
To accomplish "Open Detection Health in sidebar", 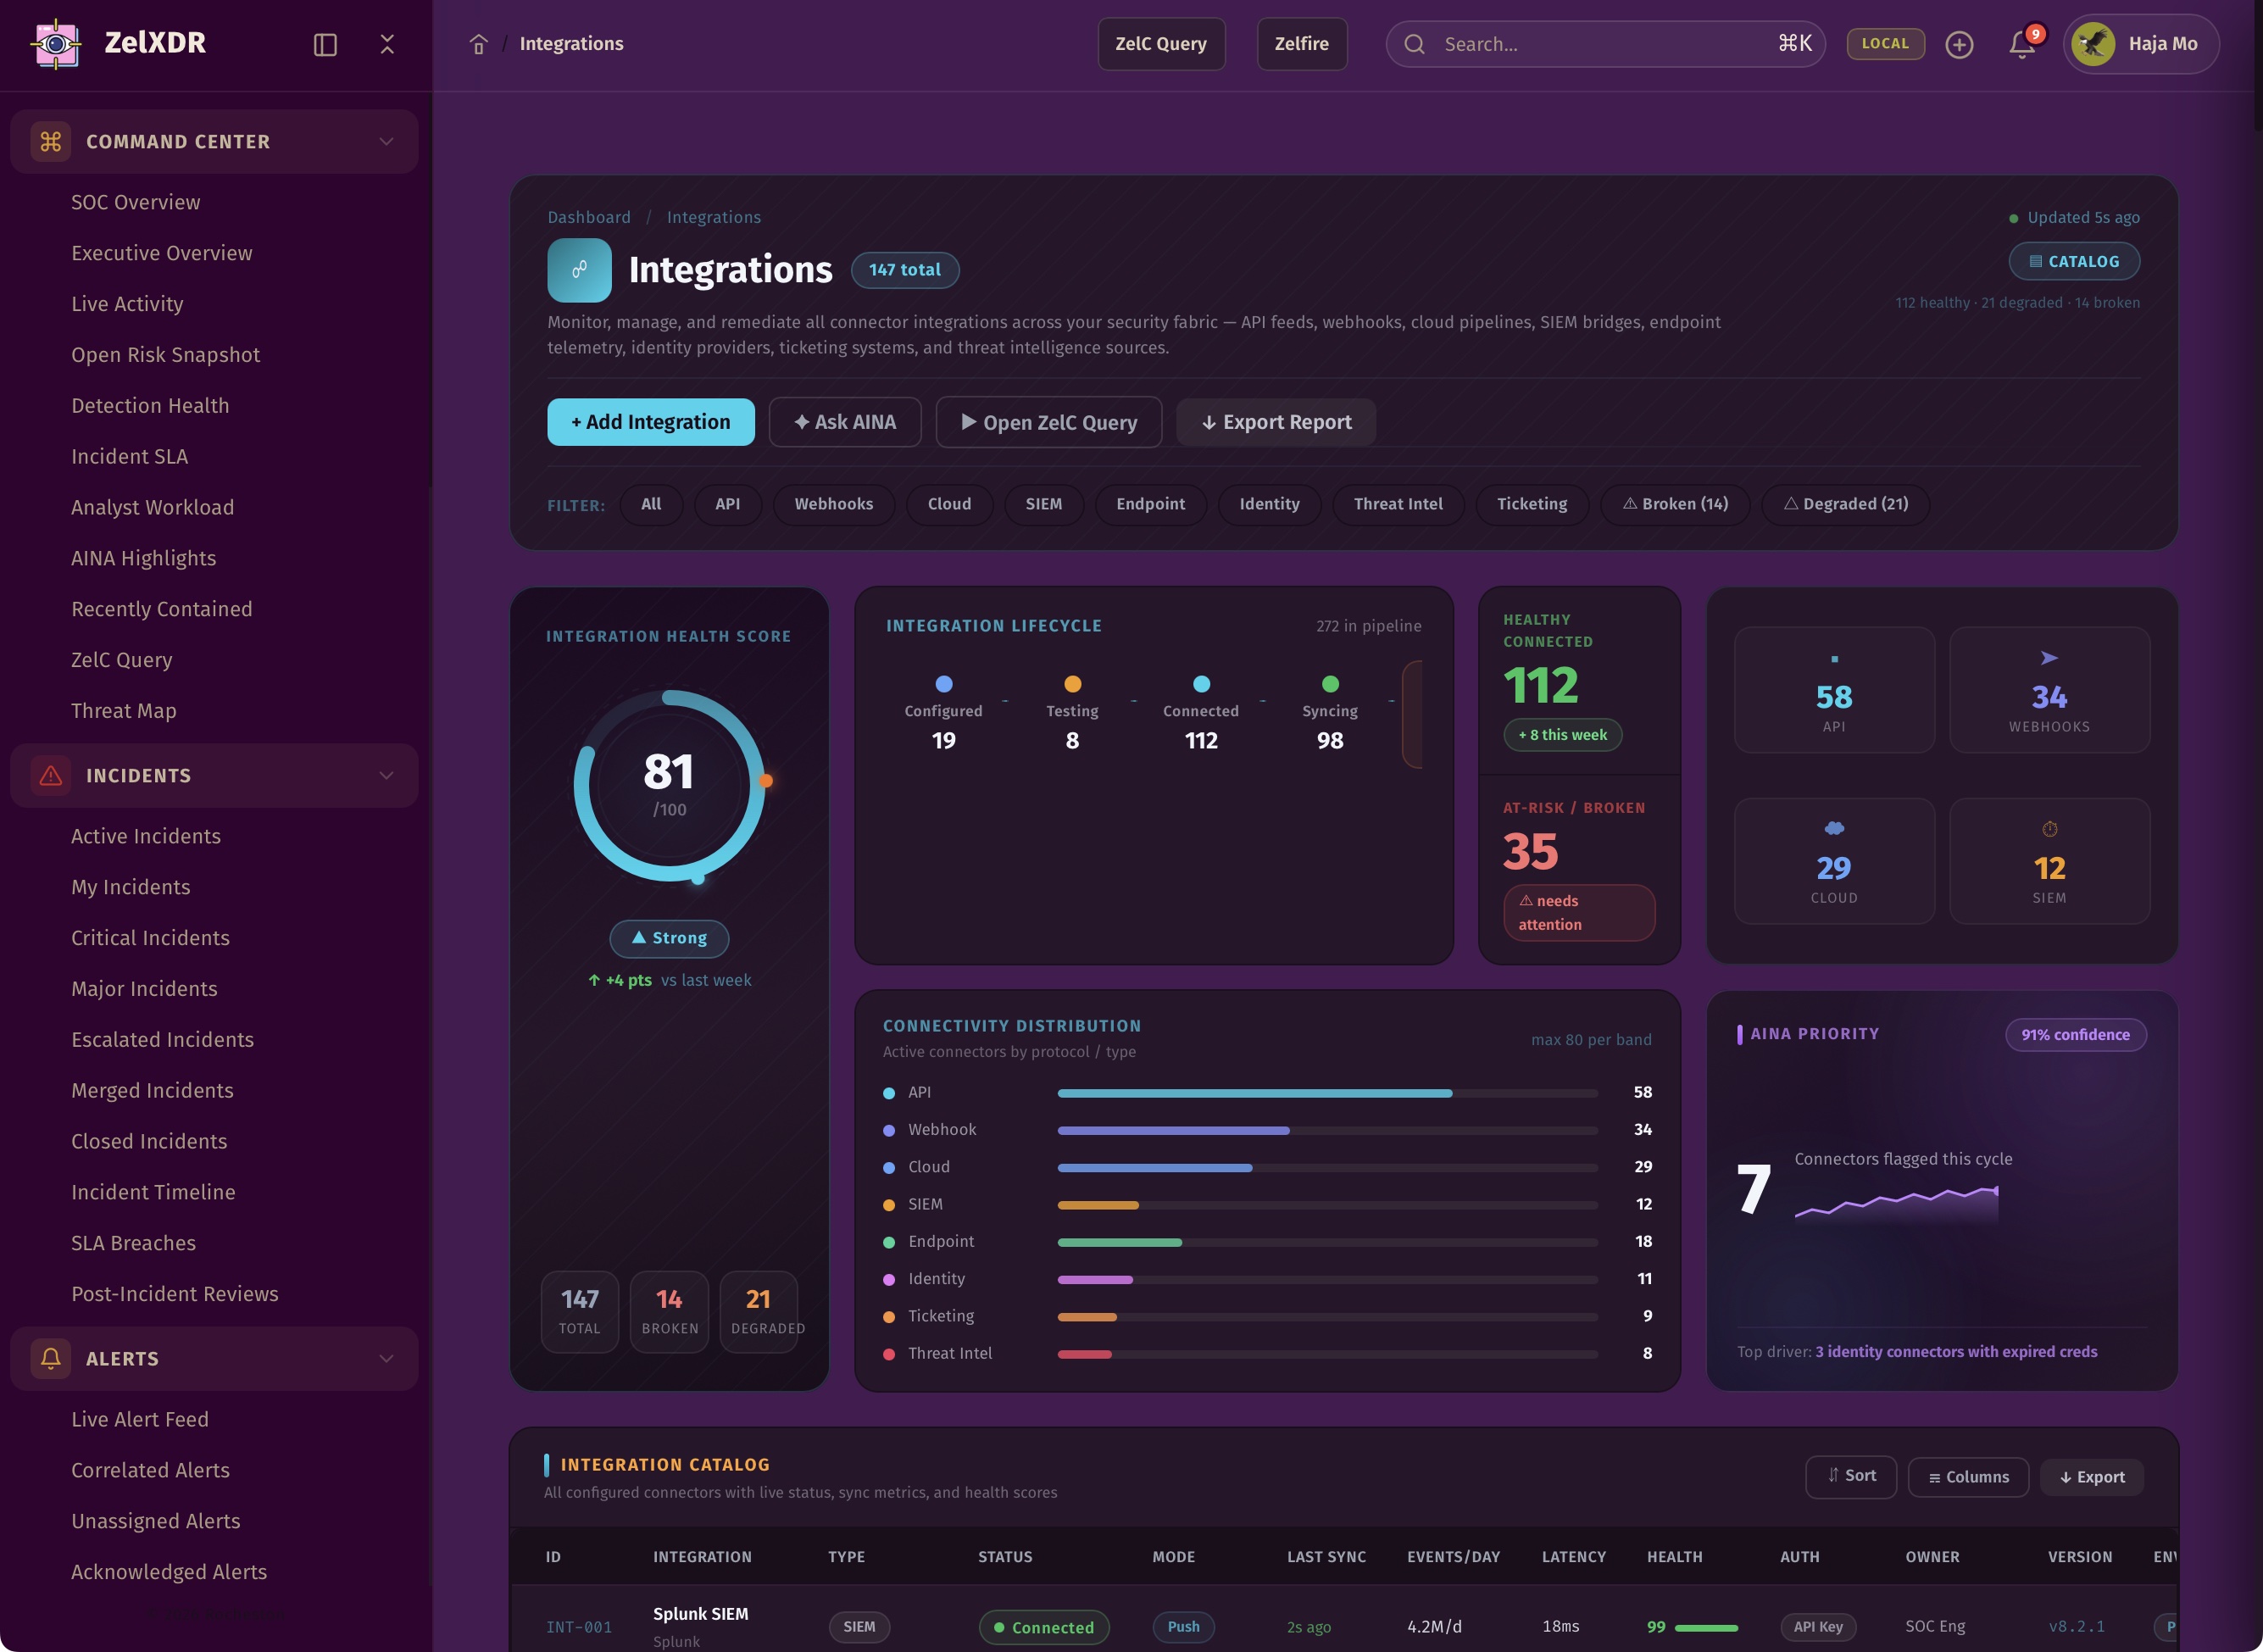I will [150, 405].
